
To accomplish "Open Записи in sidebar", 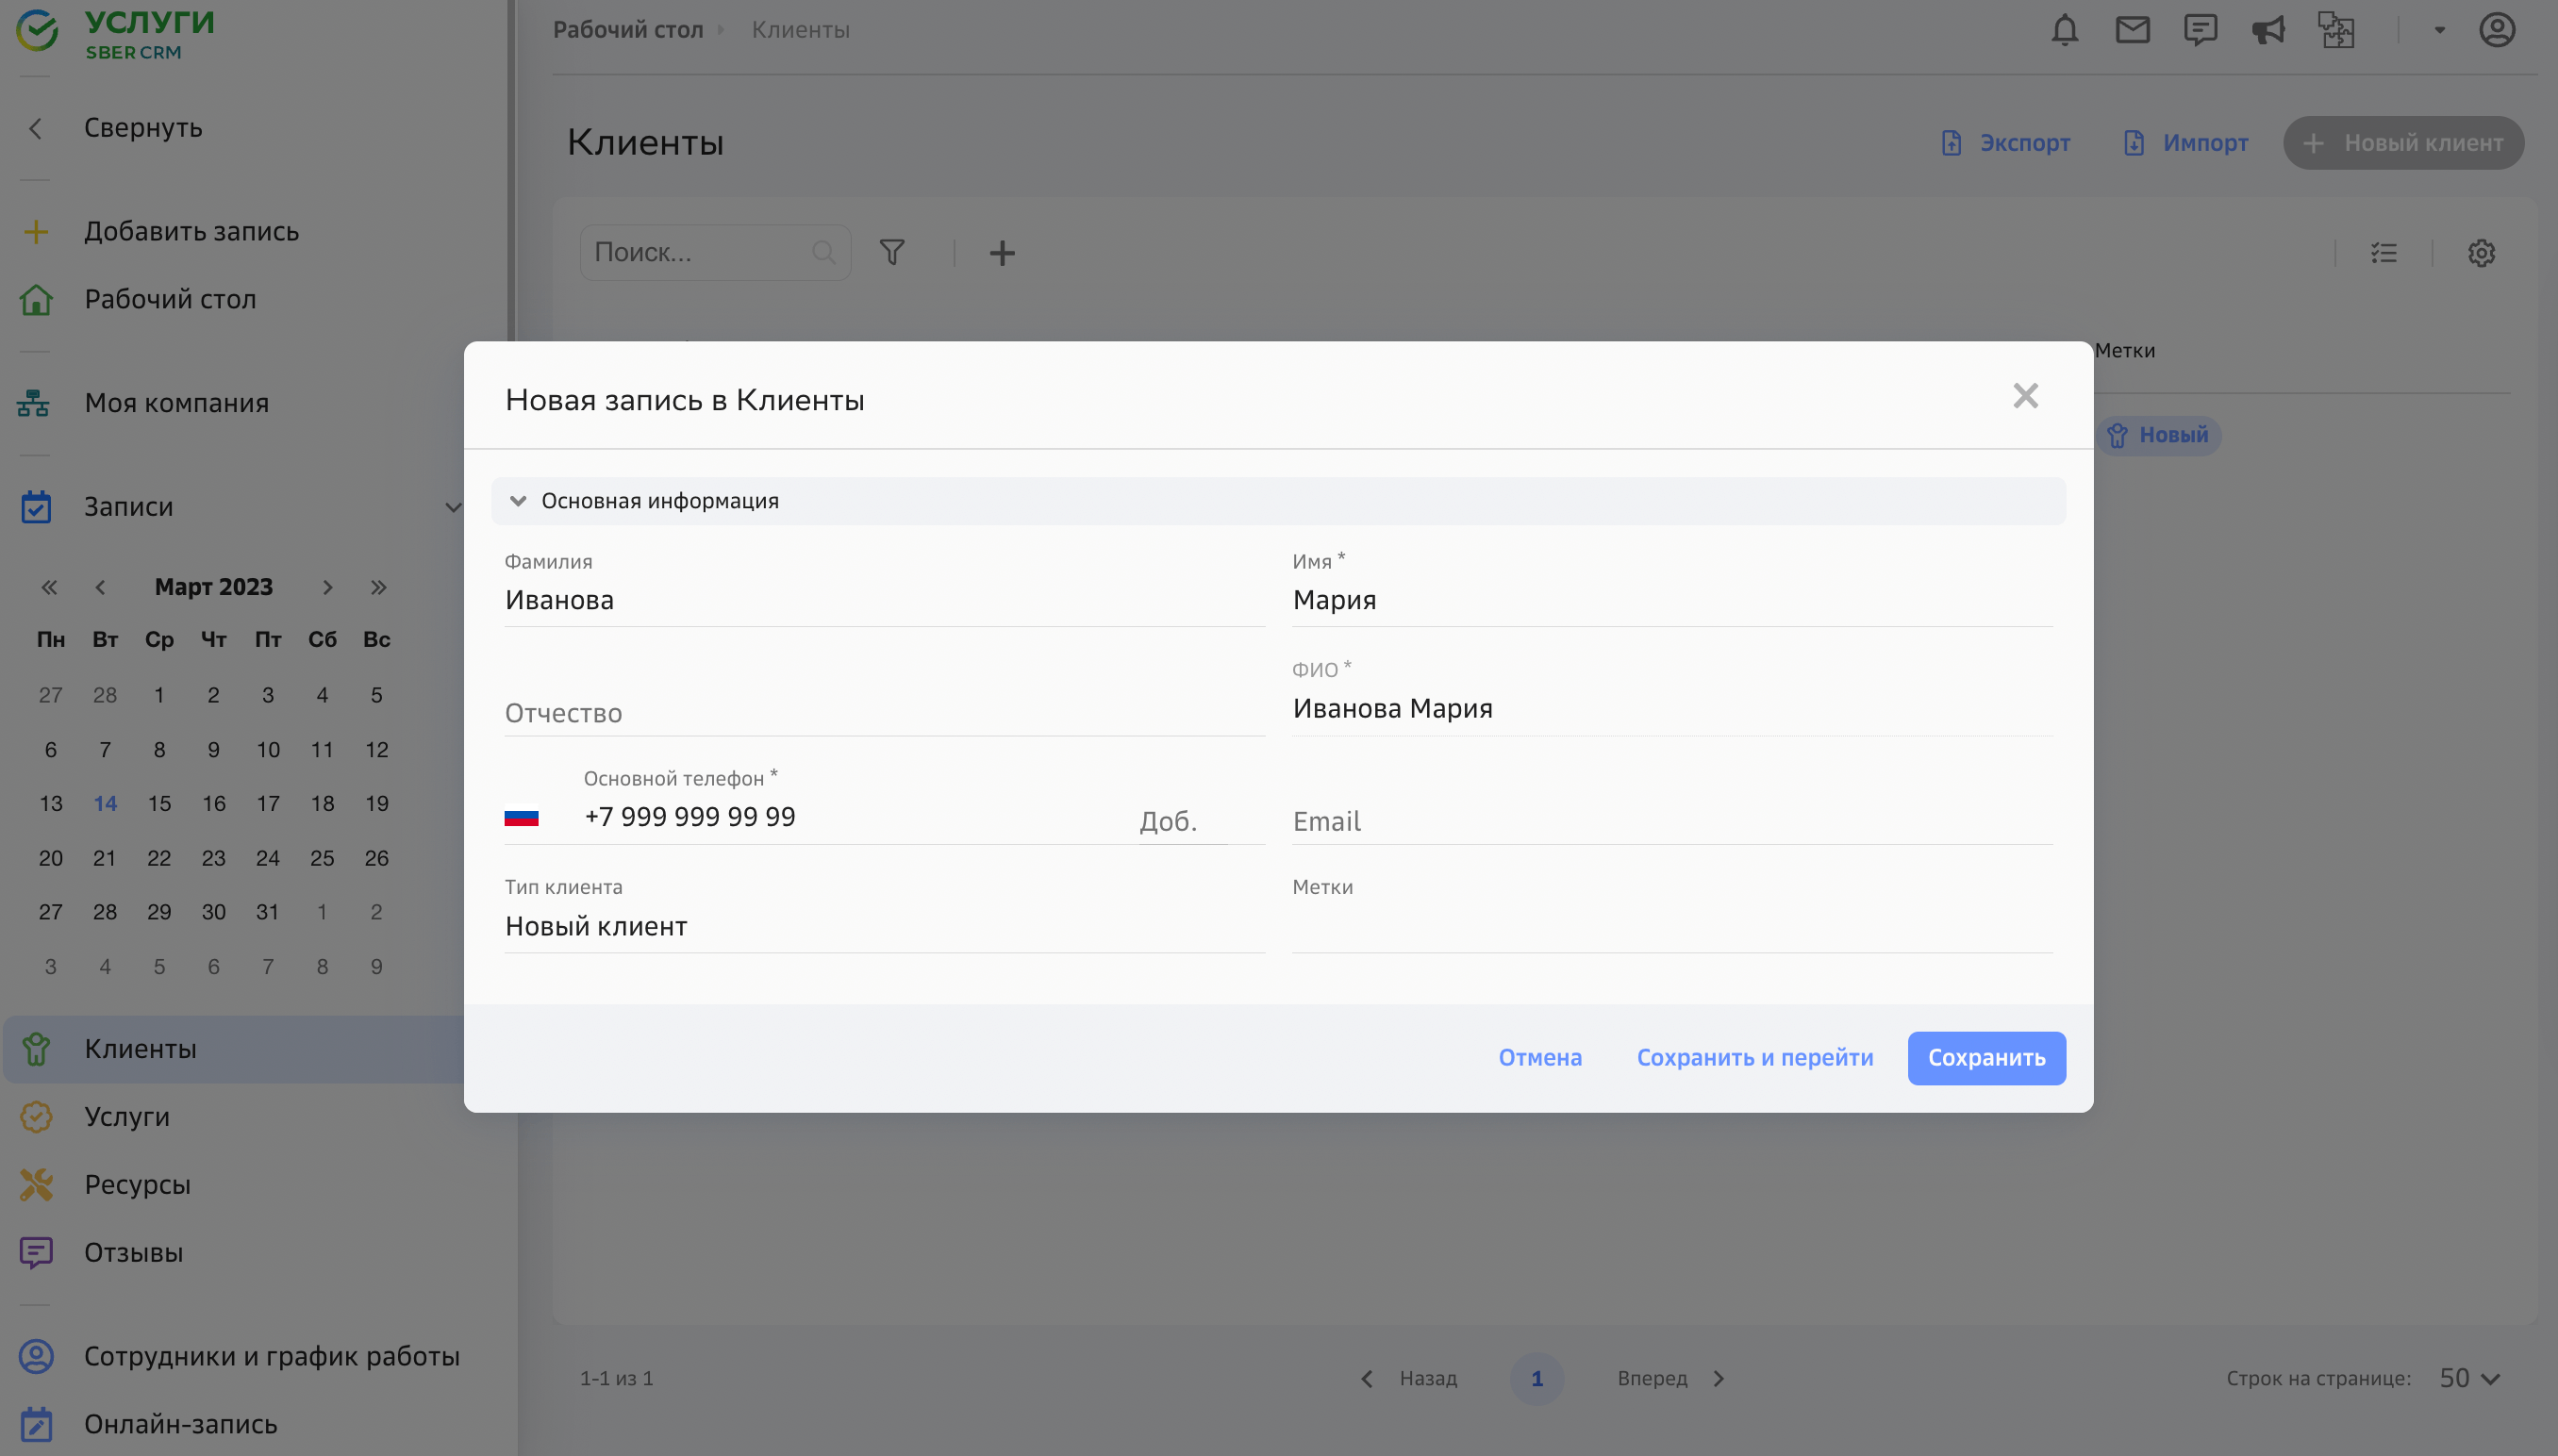I will click(128, 507).
